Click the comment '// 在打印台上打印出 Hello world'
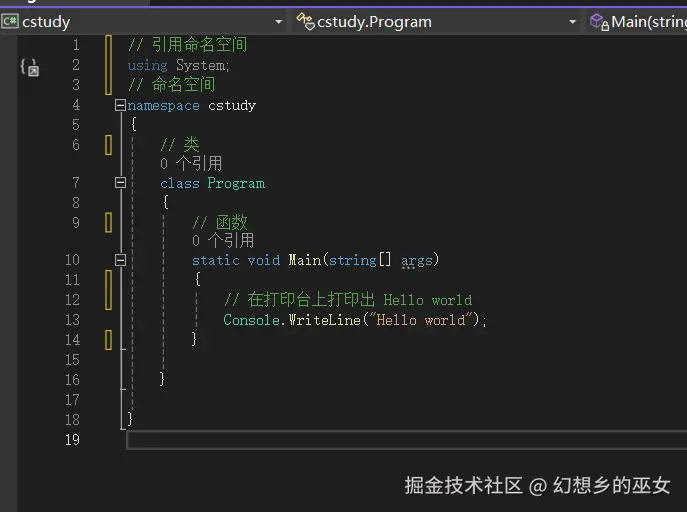687x512 pixels. [x=348, y=300]
